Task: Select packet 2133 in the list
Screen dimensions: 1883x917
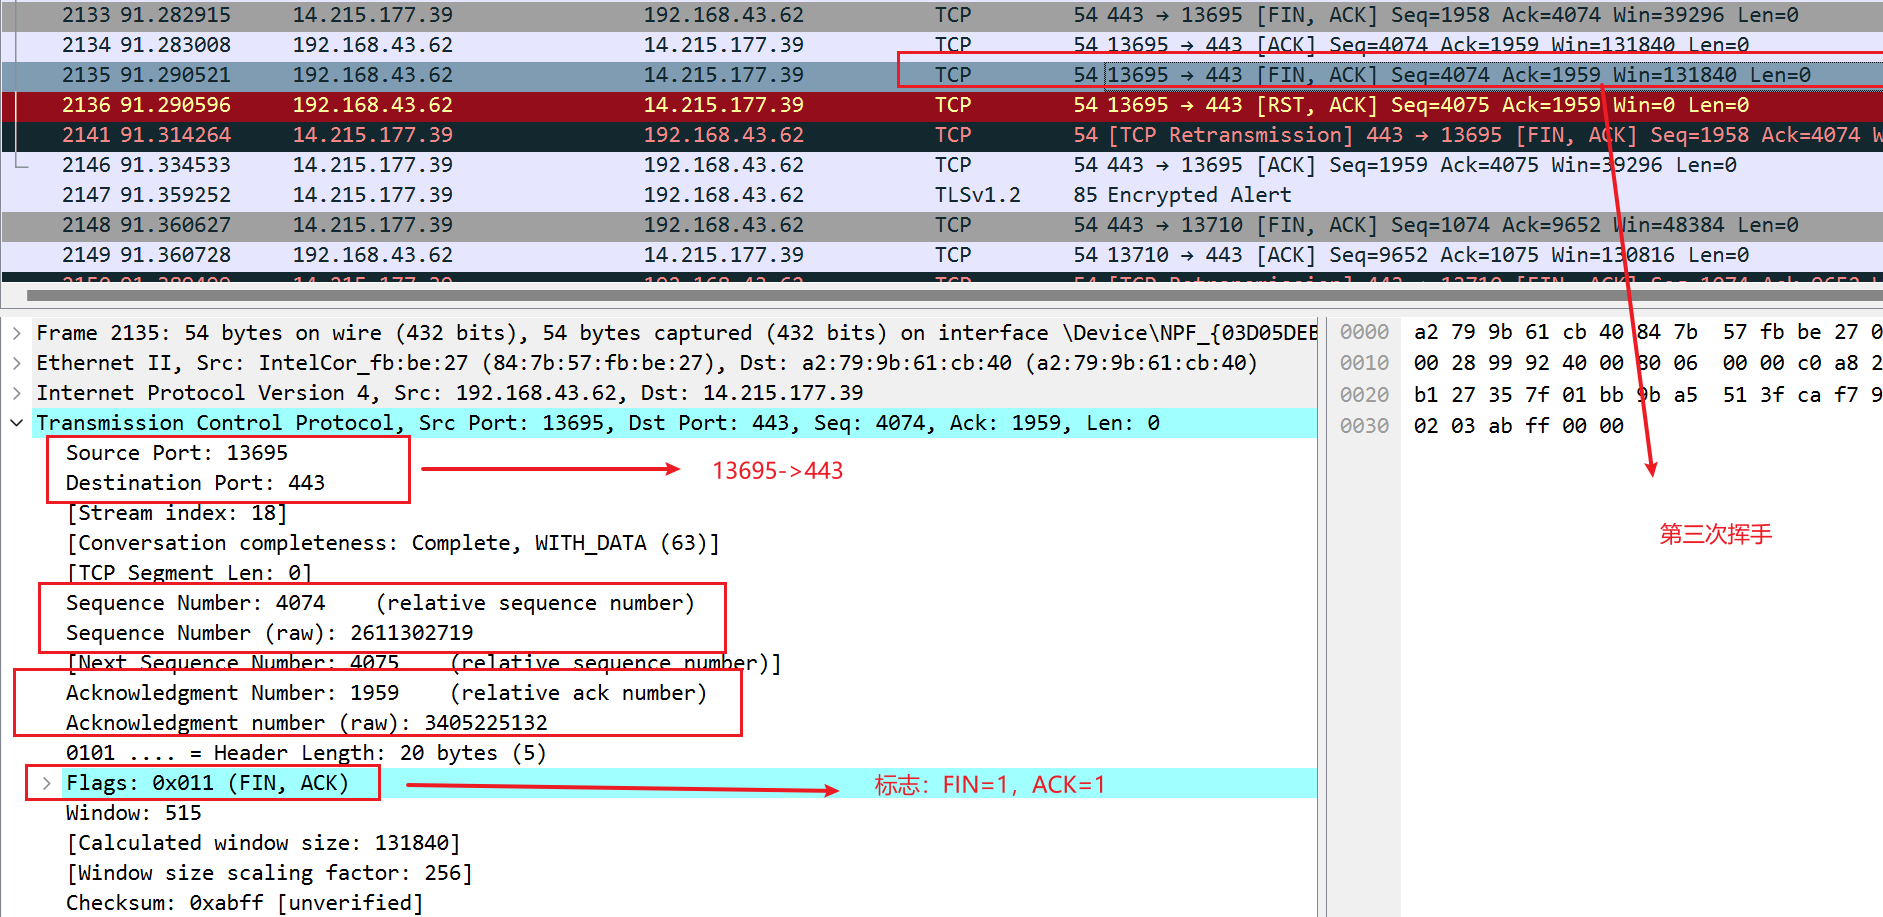Action: 941,15
